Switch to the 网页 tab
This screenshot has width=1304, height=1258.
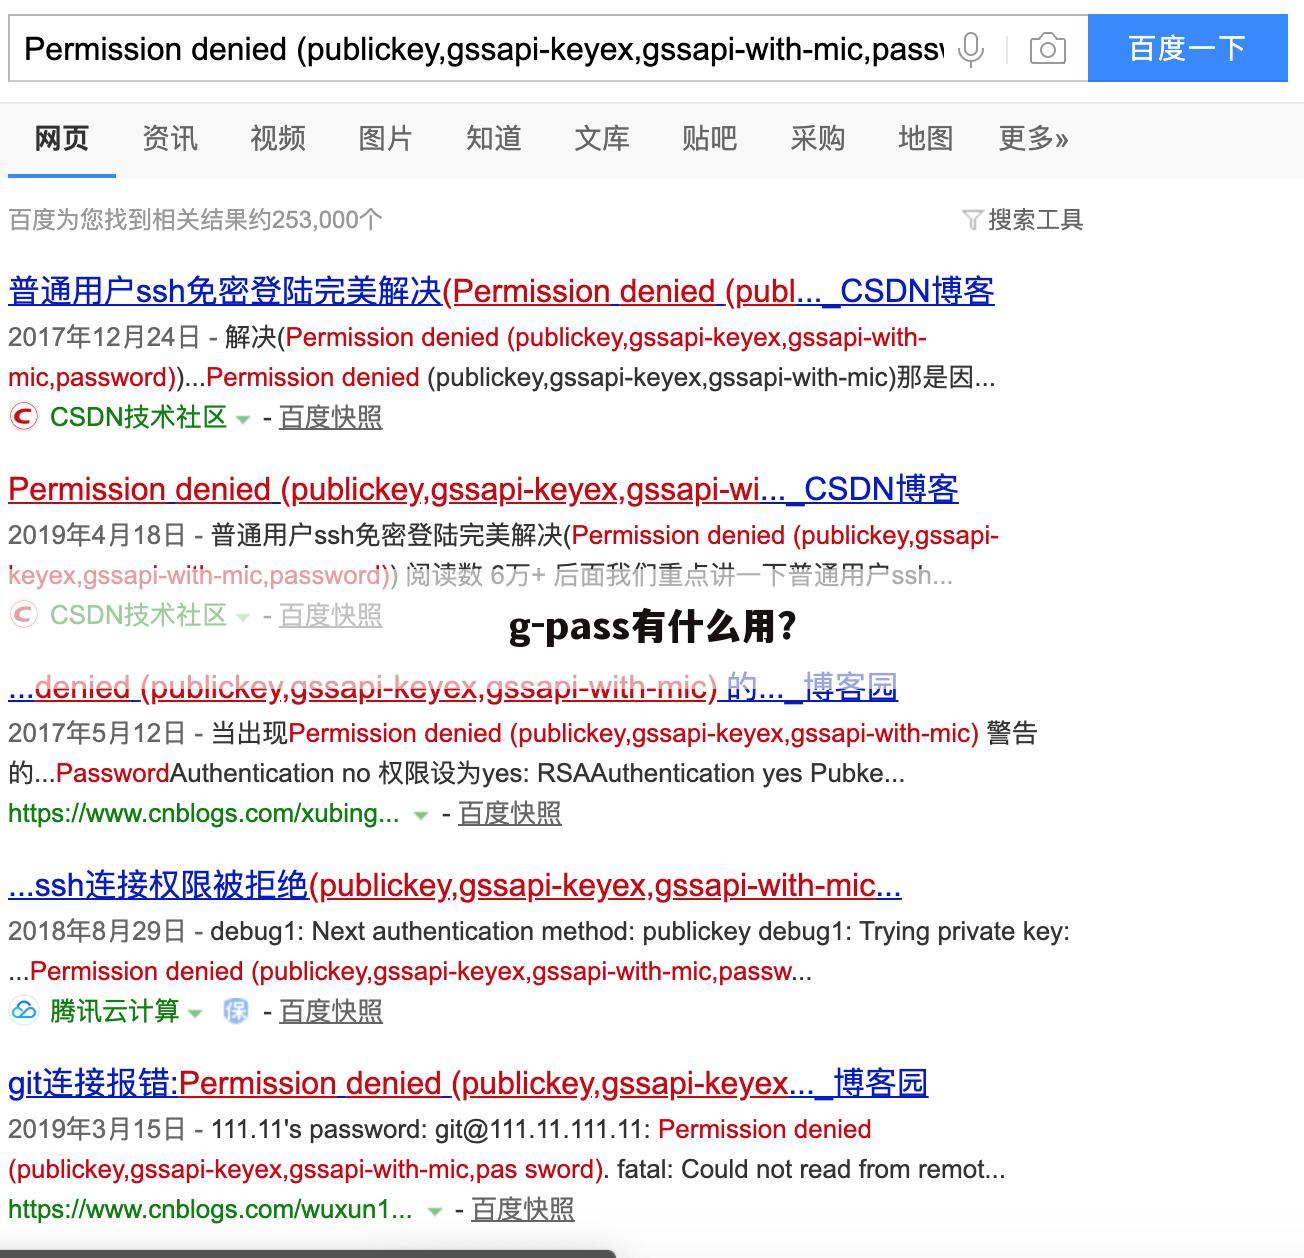click(62, 138)
